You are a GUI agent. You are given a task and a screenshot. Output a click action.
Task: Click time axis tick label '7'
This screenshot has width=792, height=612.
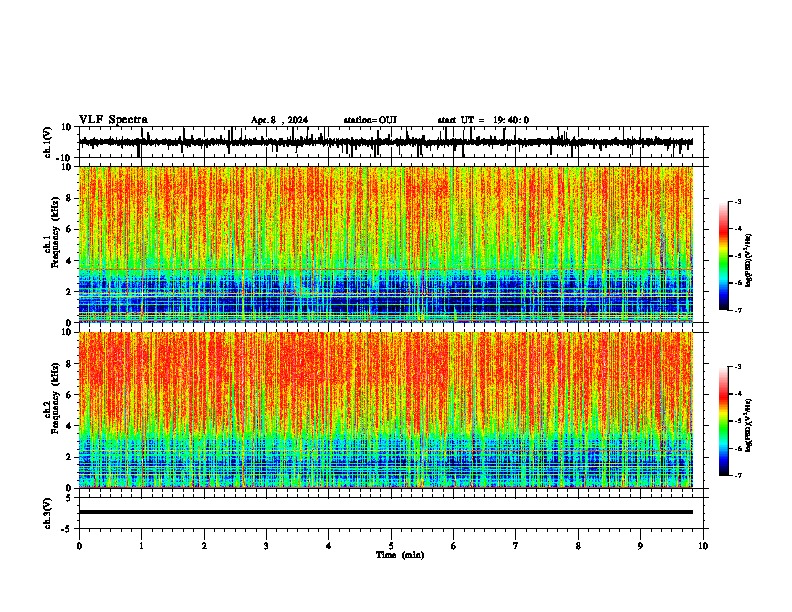516,546
